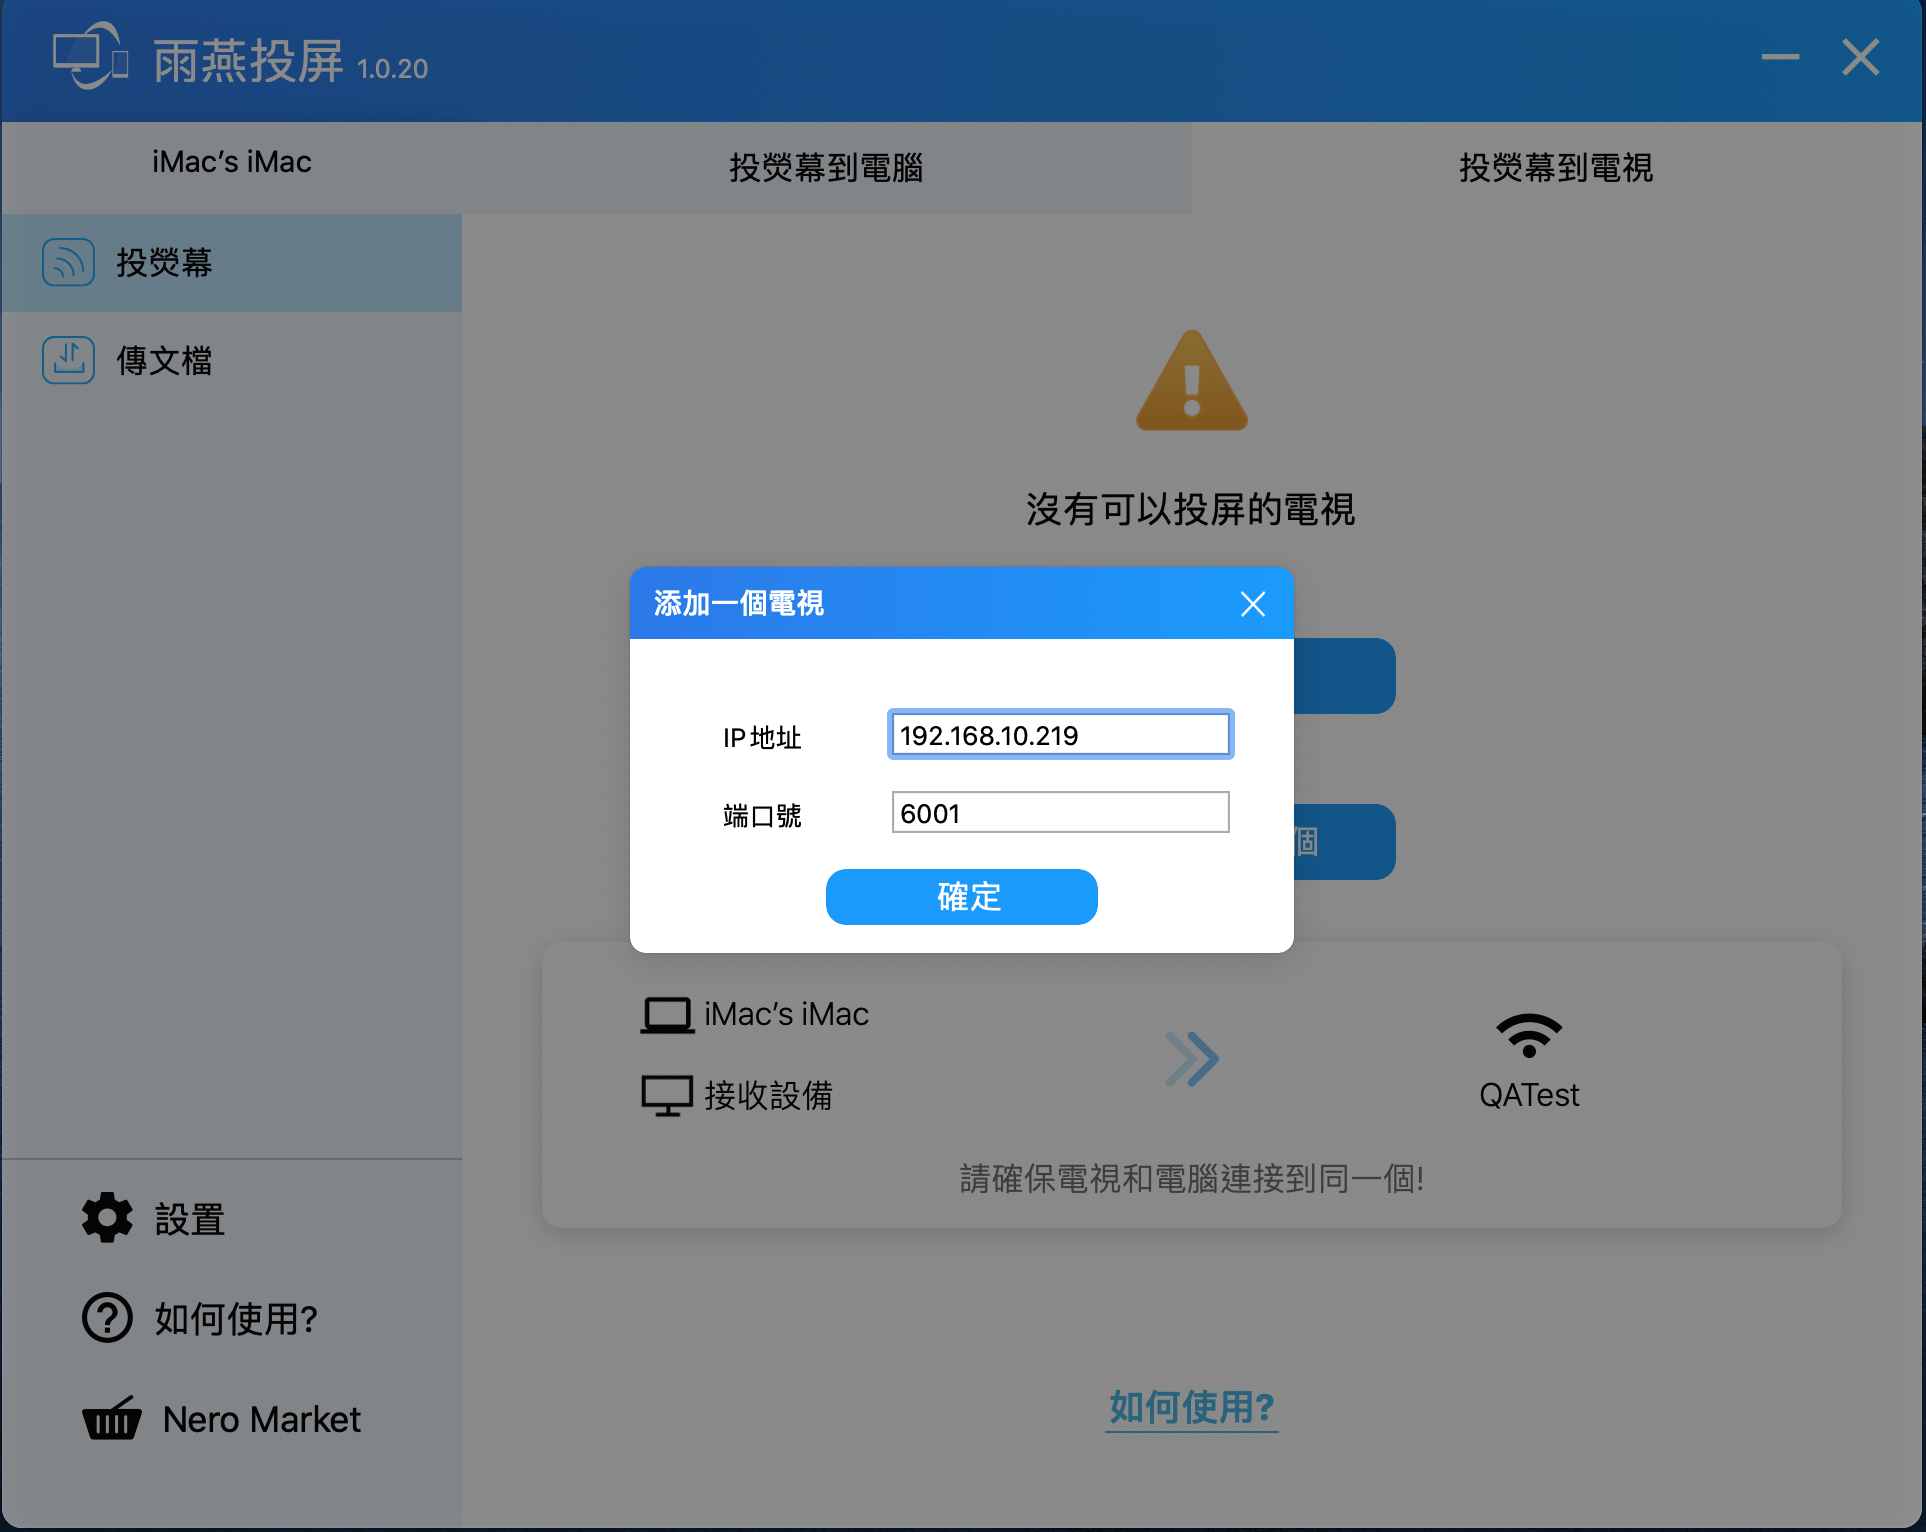Screen dimensions: 1926x1532
Task: Switch to 投熒幕到電視 tab
Action: click(x=1556, y=168)
